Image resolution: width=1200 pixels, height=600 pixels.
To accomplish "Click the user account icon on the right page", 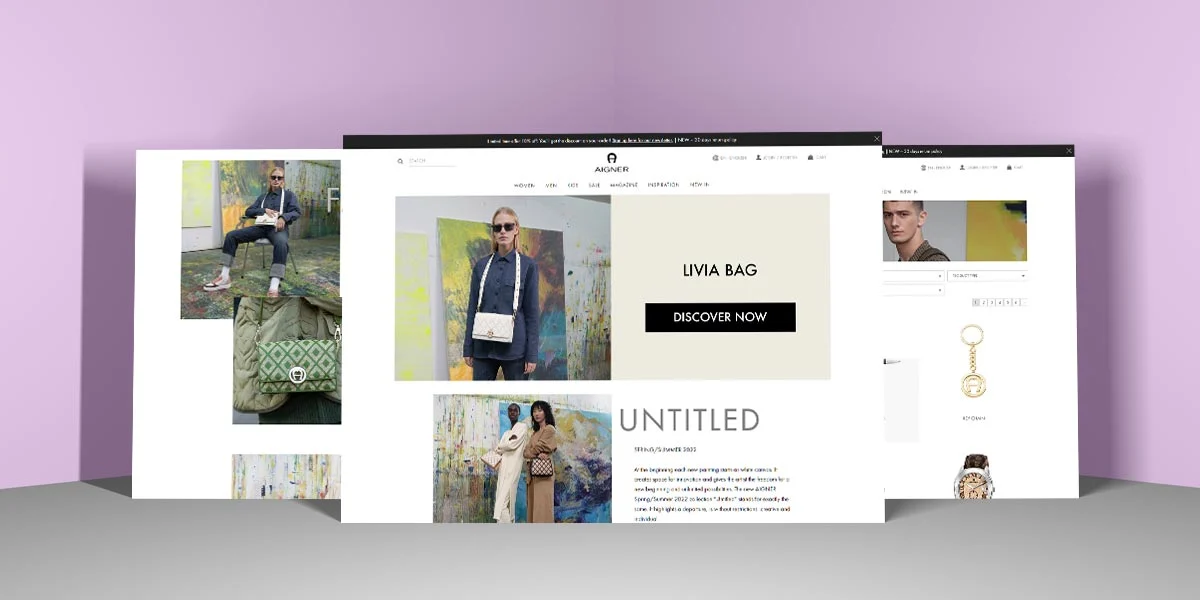I will 962,167.
